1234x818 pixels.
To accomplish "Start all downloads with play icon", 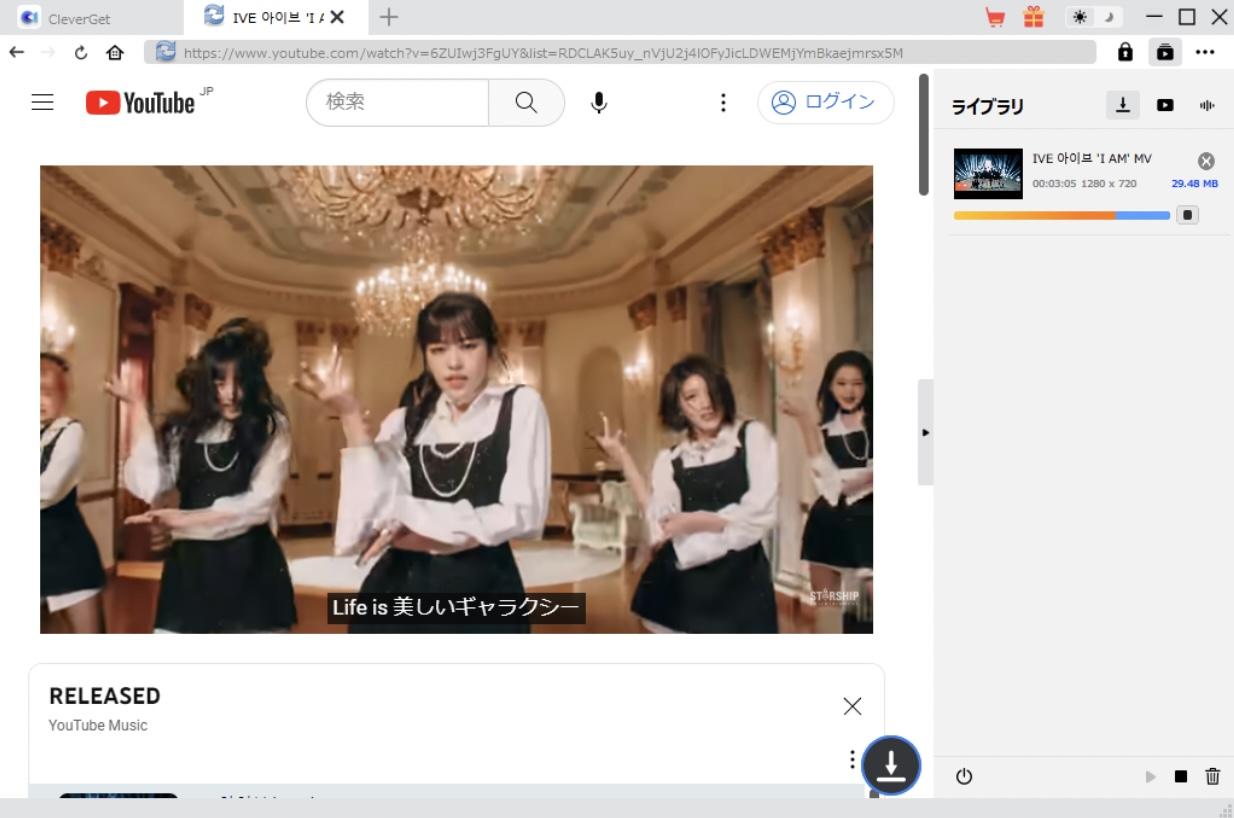I will point(1150,776).
